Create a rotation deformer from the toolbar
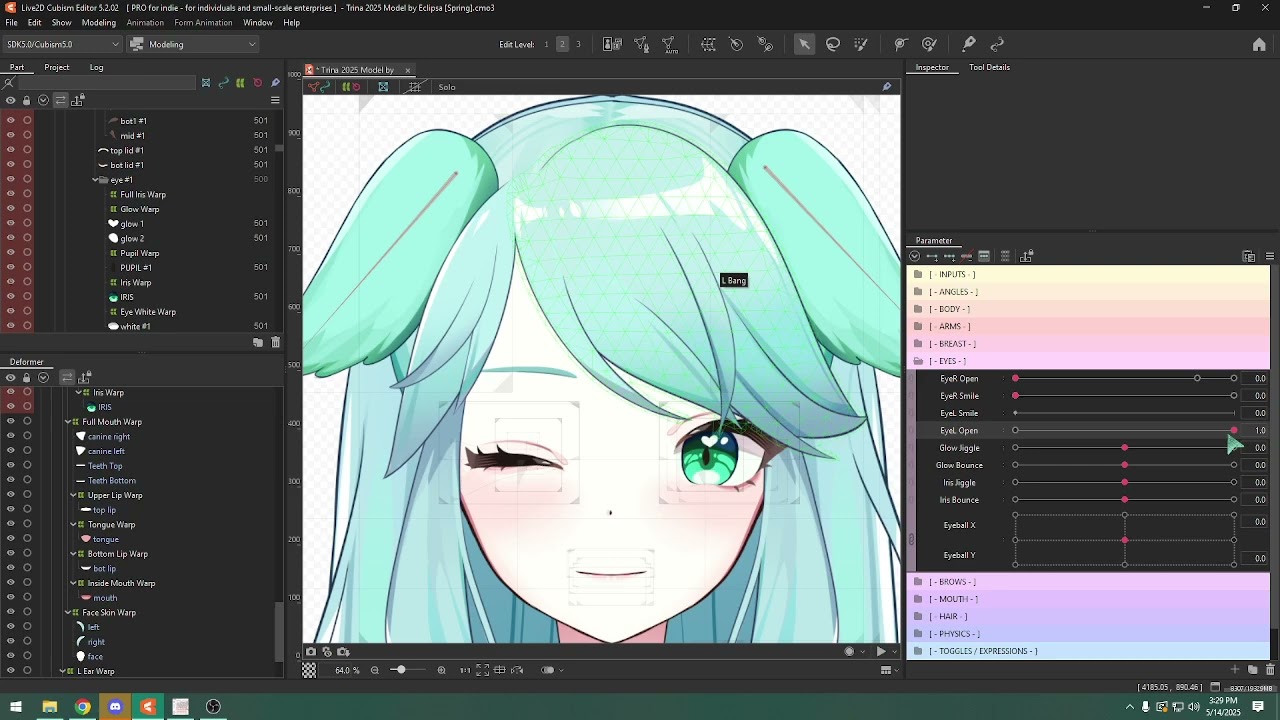This screenshot has height=720, width=1280. (x=737, y=44)
